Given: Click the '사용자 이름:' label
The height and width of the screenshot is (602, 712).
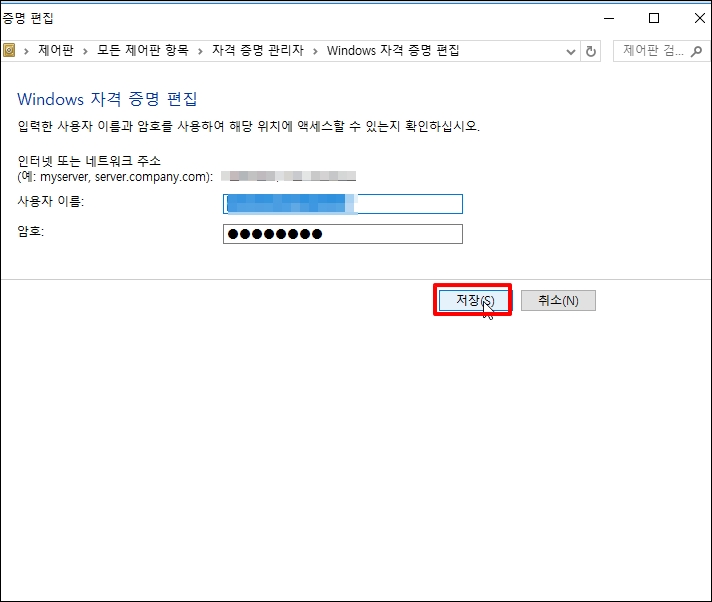Looking at the screenshot, I should [51, 201].
